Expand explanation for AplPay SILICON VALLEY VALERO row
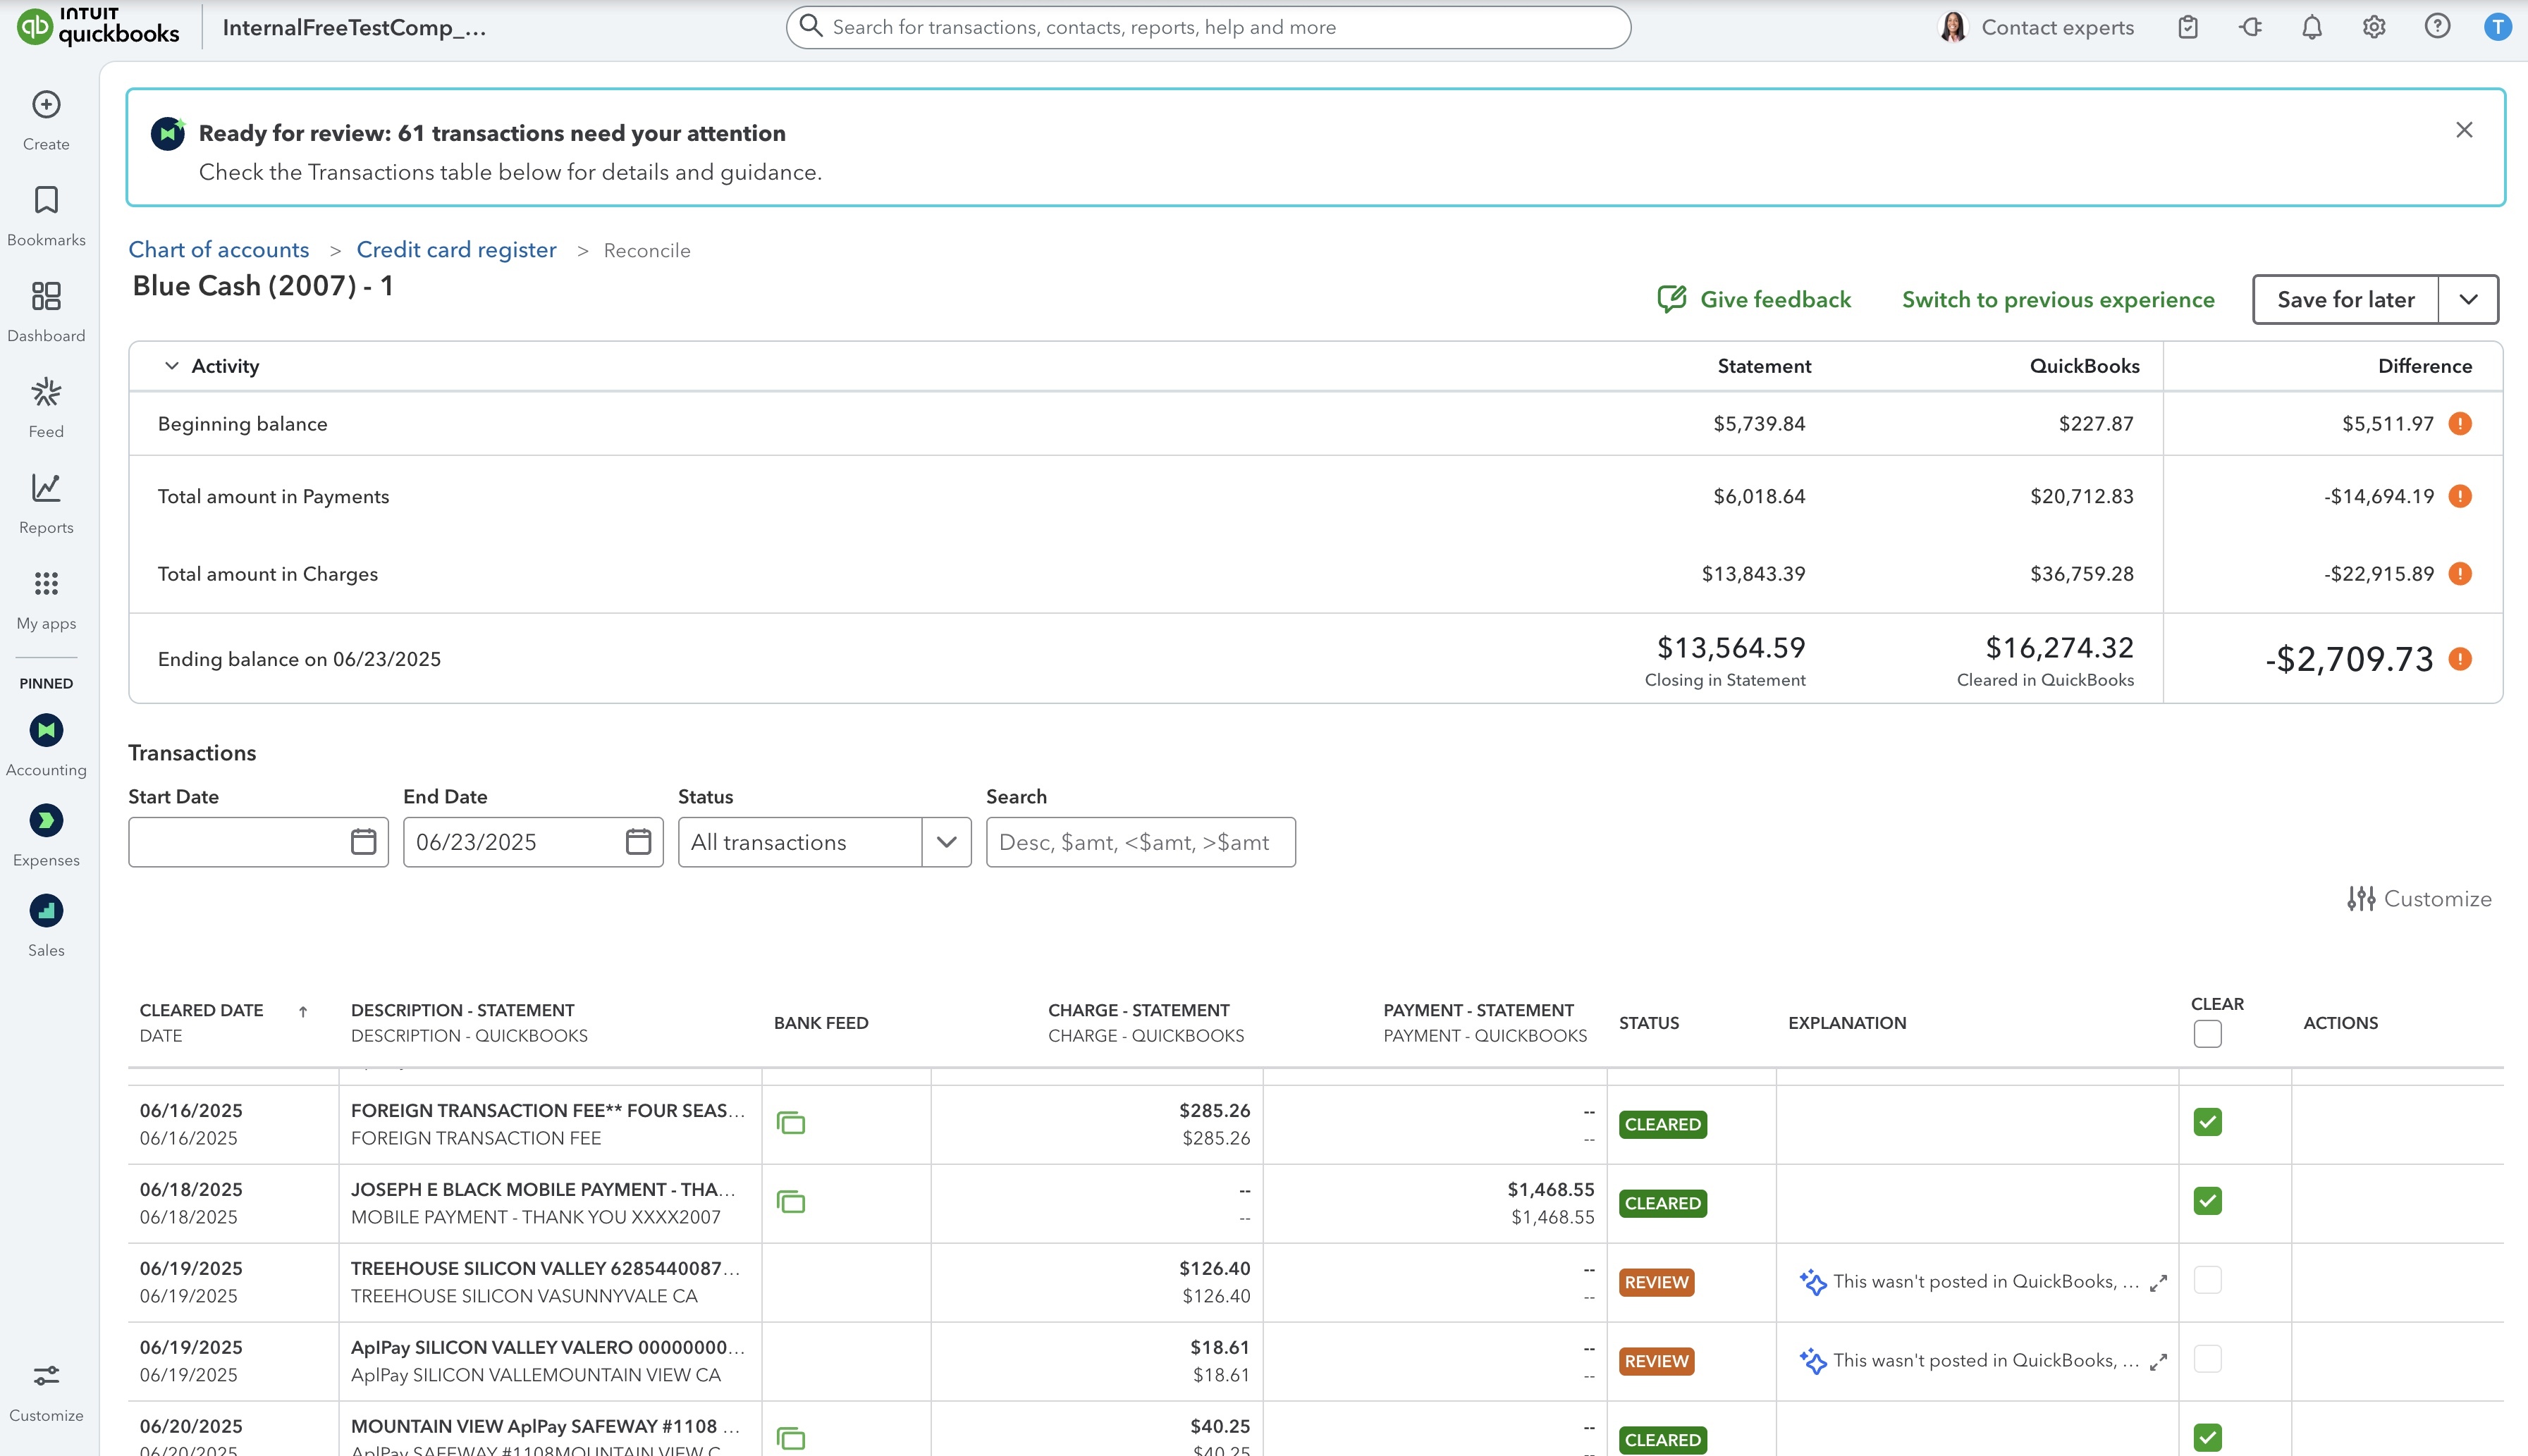The height and width of the screenshot is (1456, 2528). coord(2159,1361)
